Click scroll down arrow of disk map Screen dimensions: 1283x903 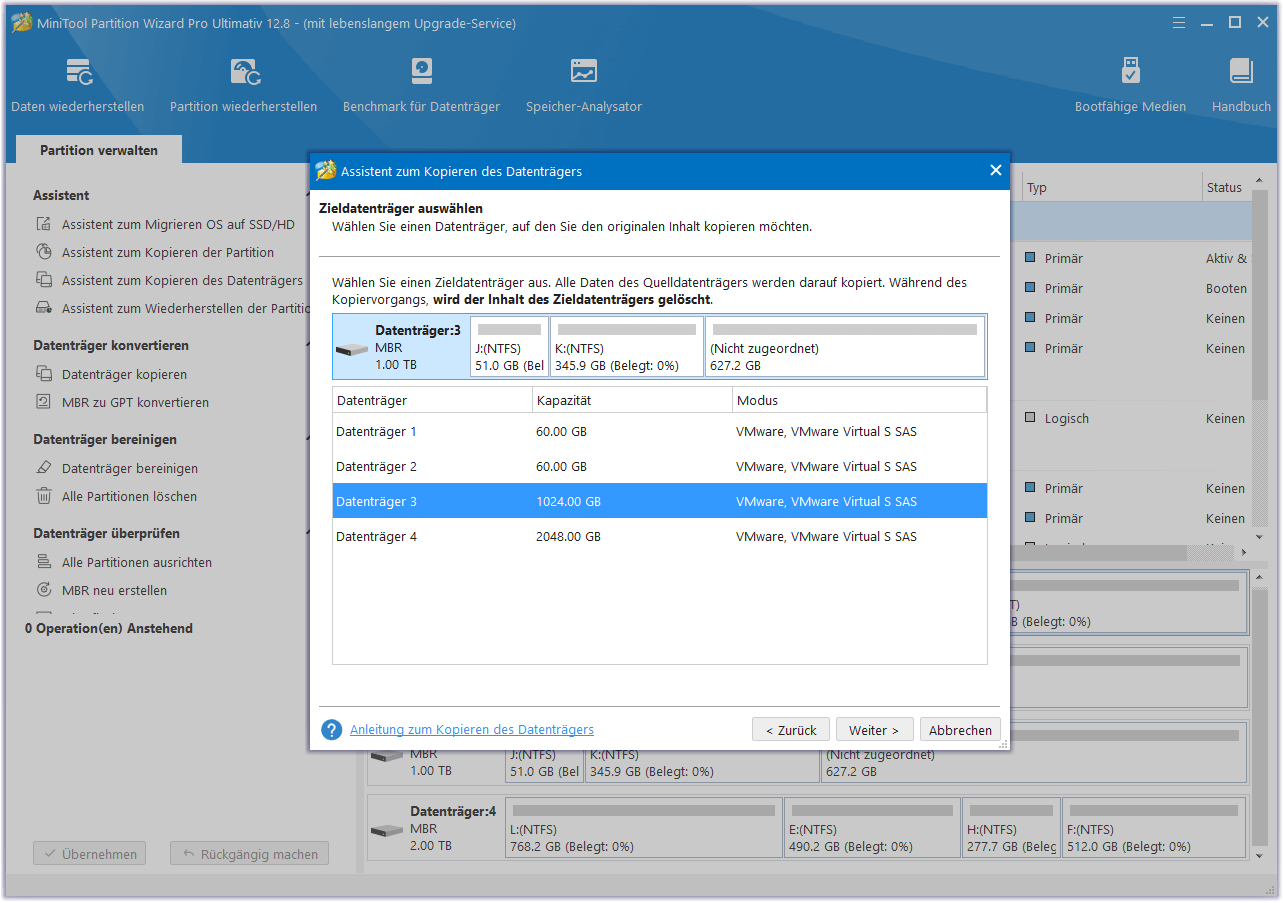coord(1259,856)
